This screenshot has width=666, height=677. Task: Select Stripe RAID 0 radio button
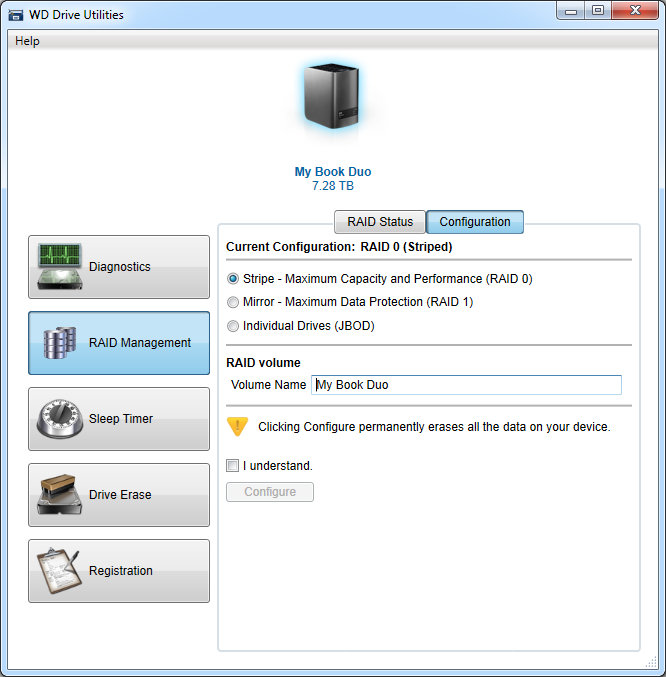click(x=233, y=279)
